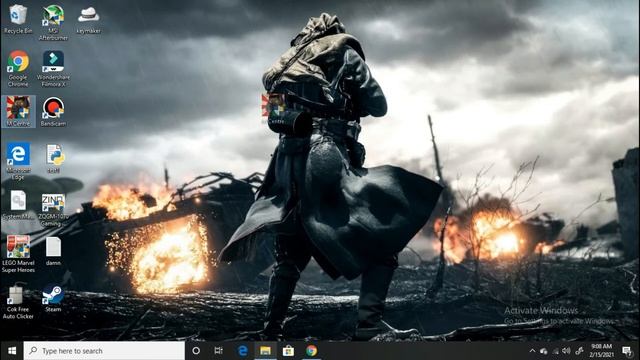Select the System Ma... file icon
The height and width of the screenshot is (360, 640).
18,205
